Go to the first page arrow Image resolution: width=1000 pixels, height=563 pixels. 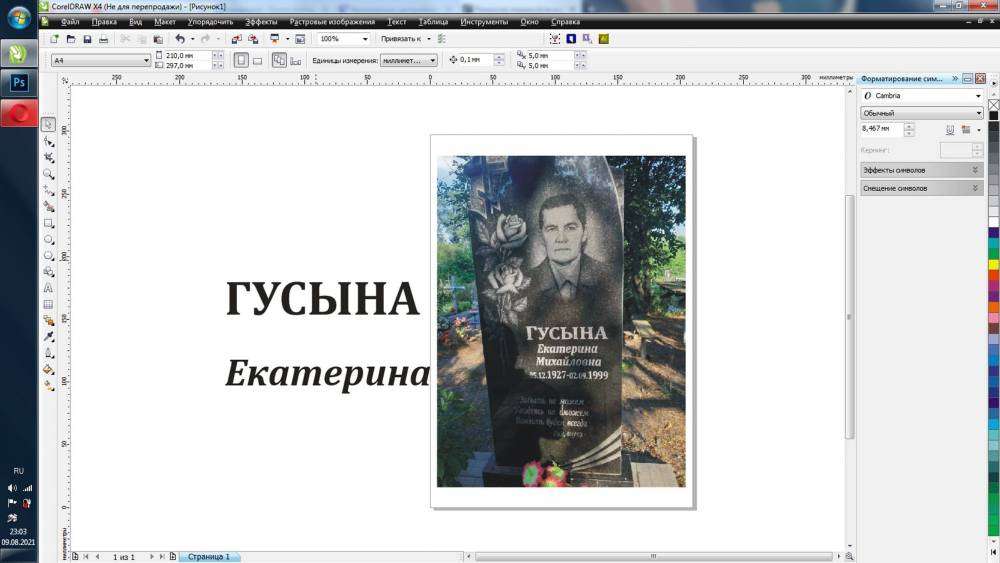(x=86, y=557)
